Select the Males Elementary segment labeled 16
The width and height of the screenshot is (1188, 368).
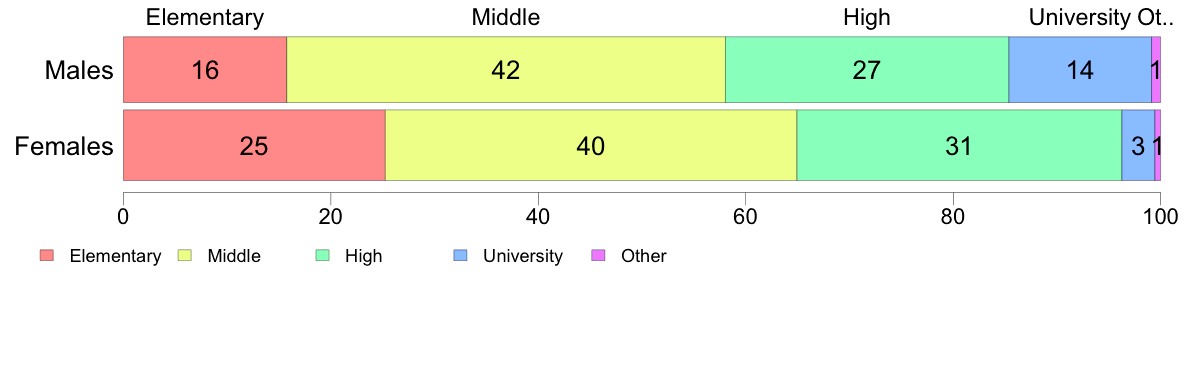point(205,69)
